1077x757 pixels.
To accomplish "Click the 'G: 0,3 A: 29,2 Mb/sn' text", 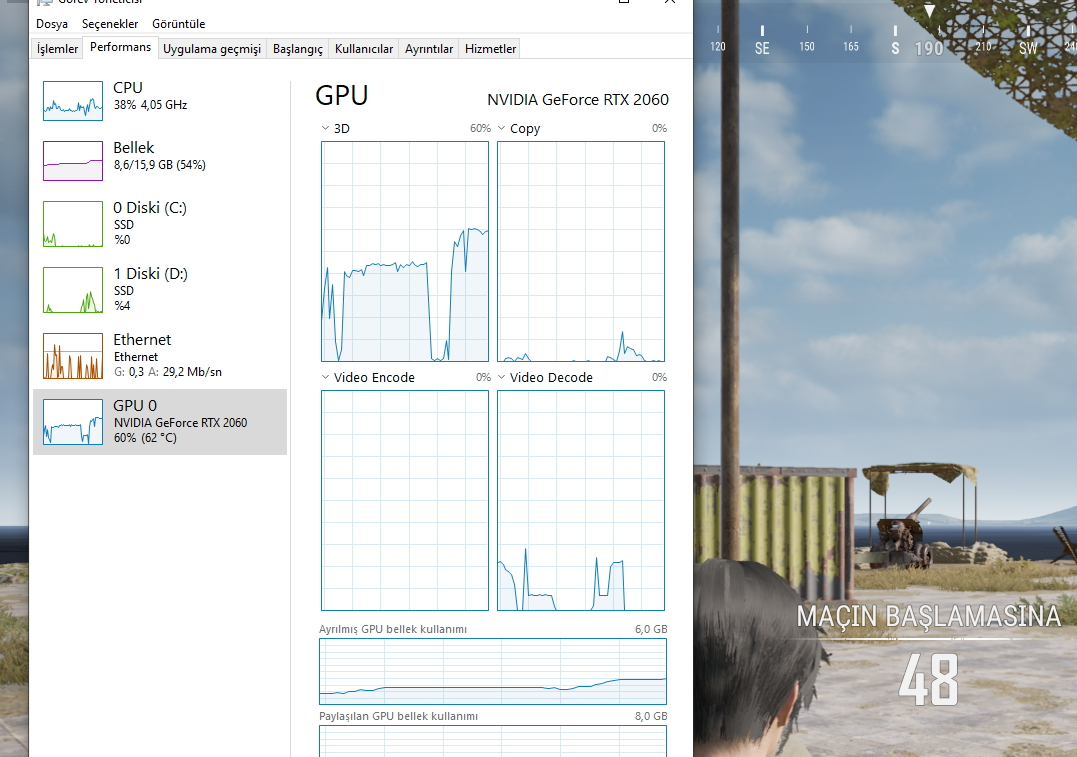I will (168, 372).
